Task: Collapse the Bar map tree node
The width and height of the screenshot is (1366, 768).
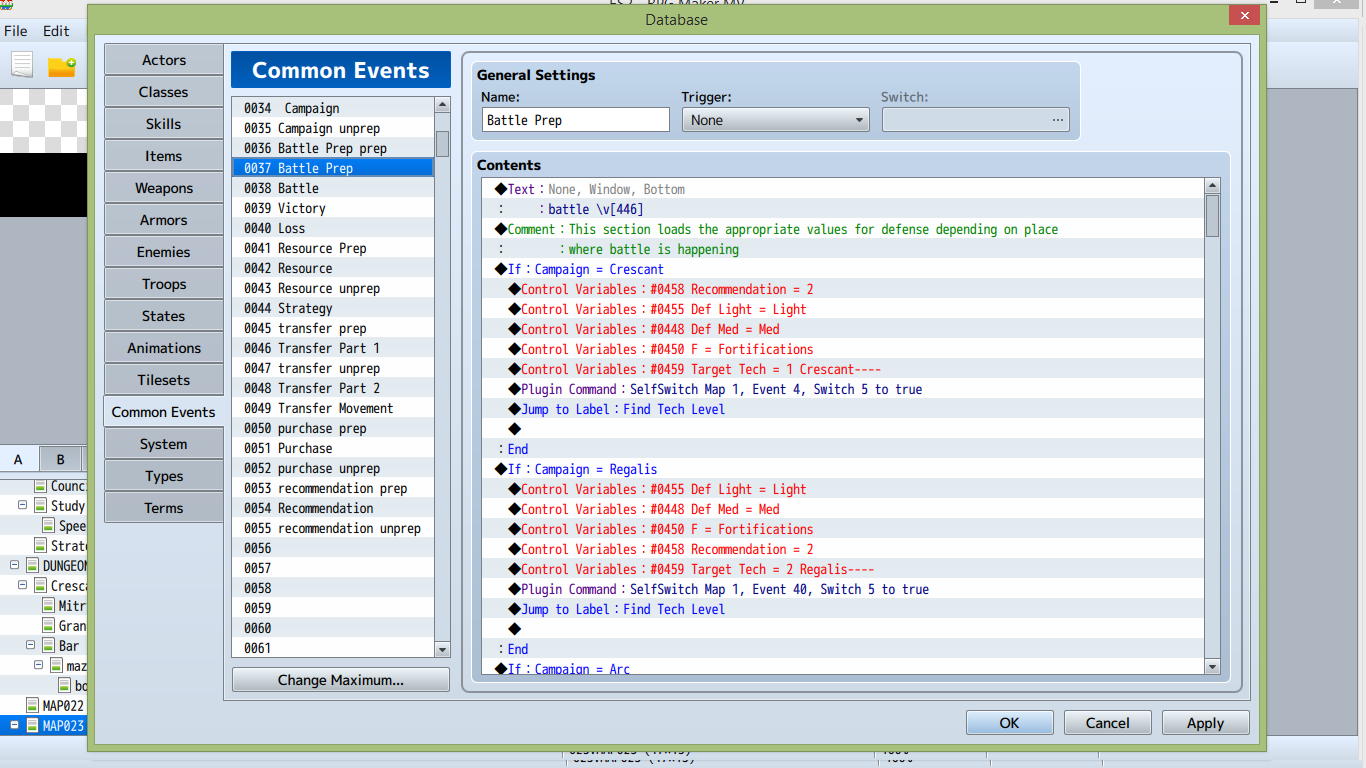Action: 31,646
